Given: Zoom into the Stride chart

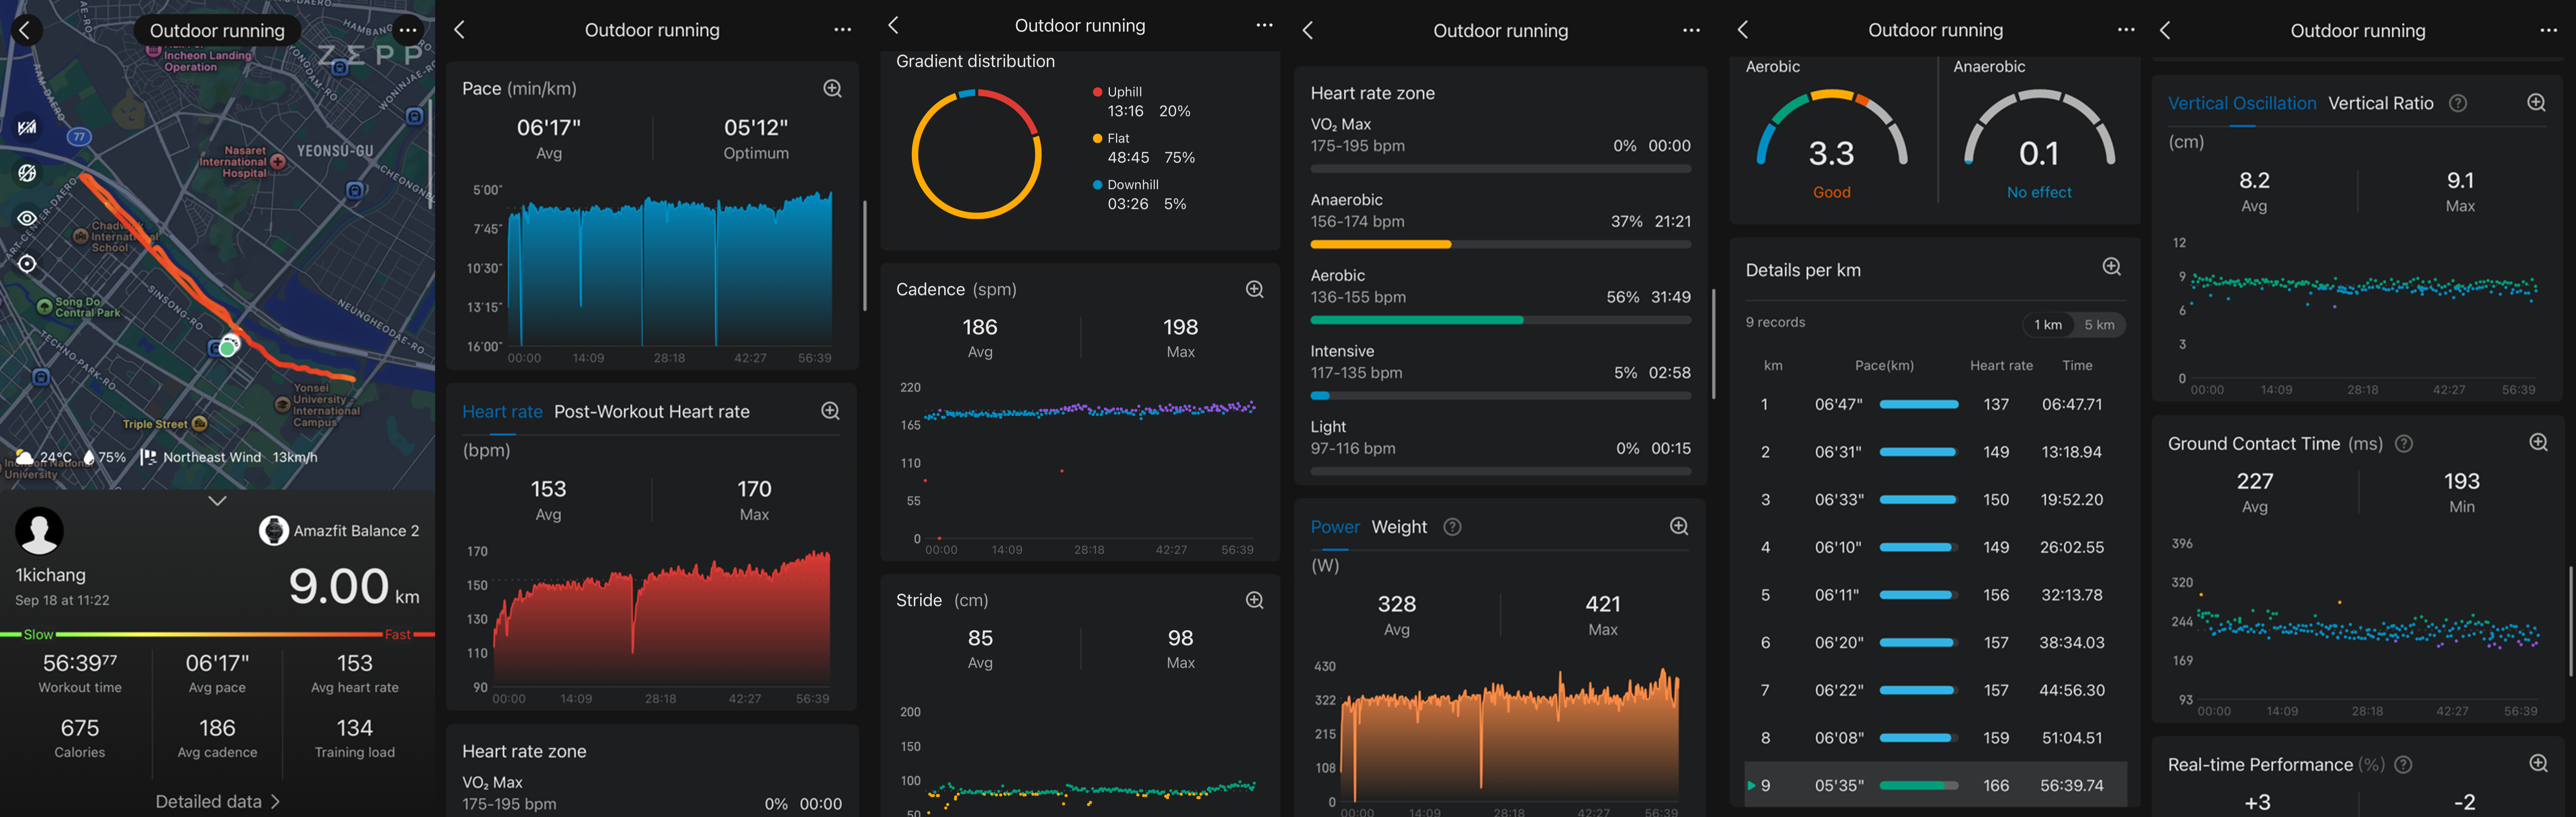Looking at the screenshot, I should click(1254, 600).
